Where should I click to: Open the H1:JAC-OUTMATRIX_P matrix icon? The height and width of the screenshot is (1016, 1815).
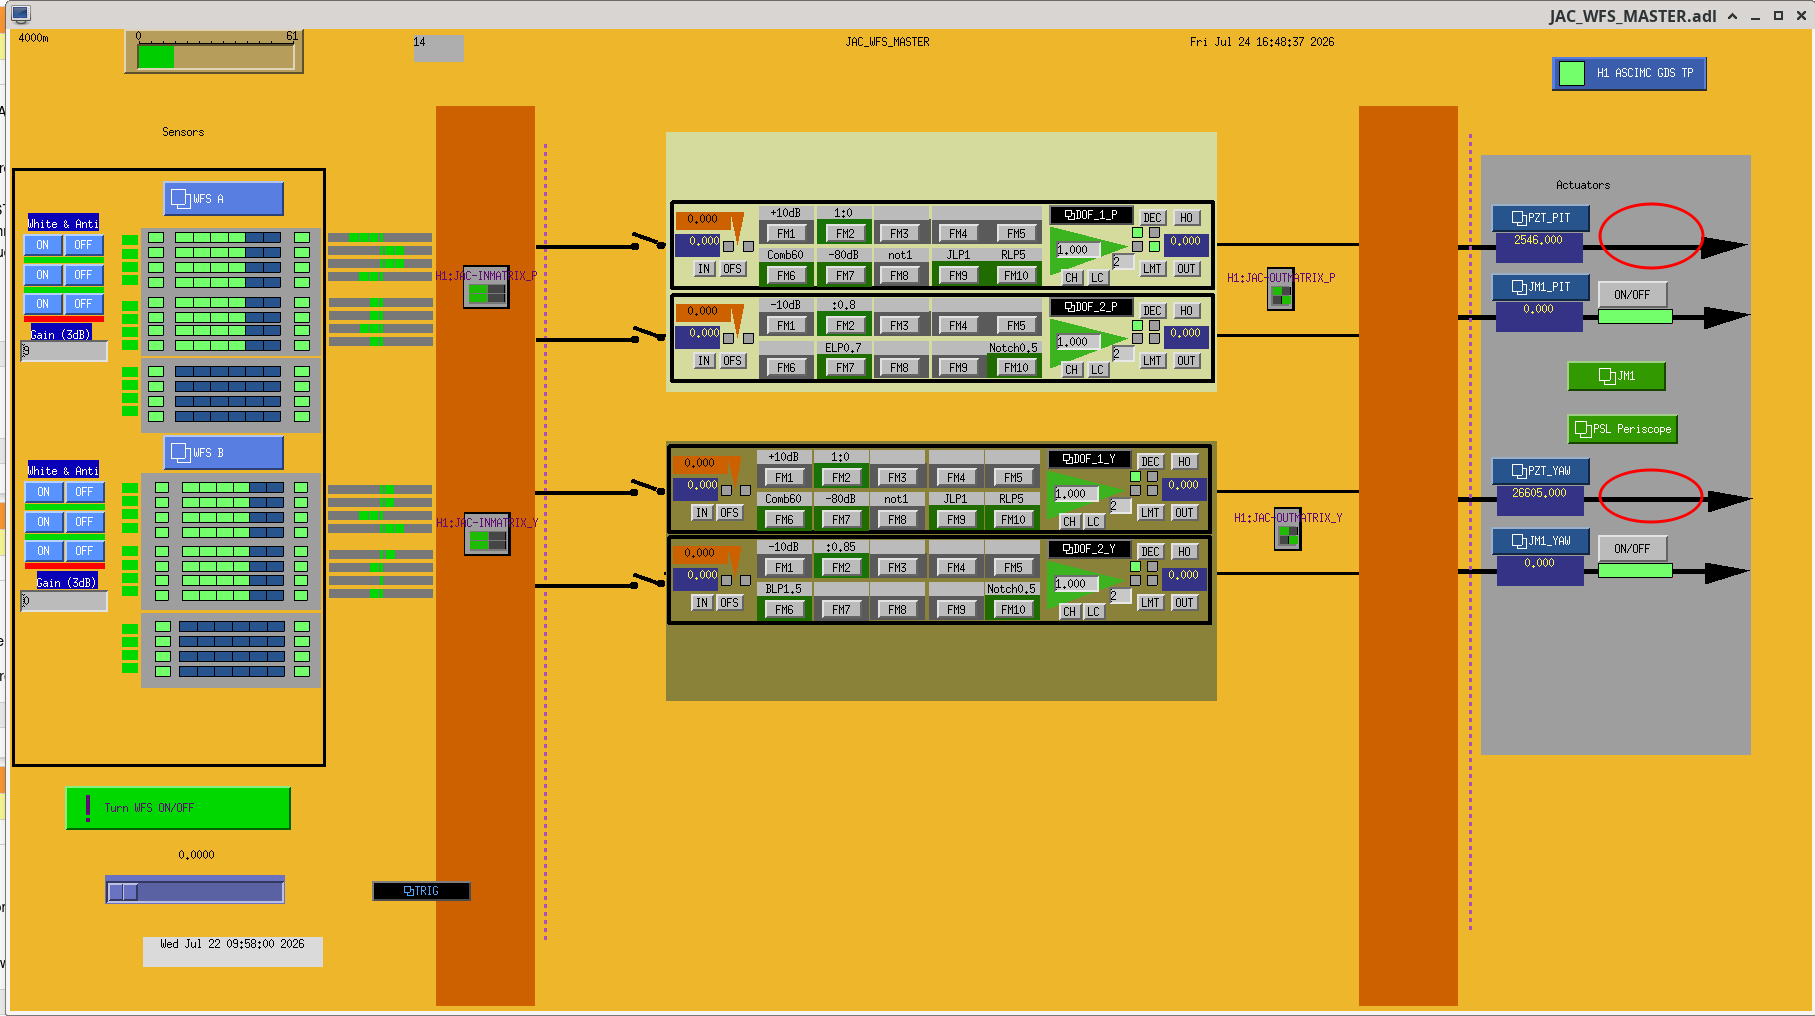coord(1281,290)
